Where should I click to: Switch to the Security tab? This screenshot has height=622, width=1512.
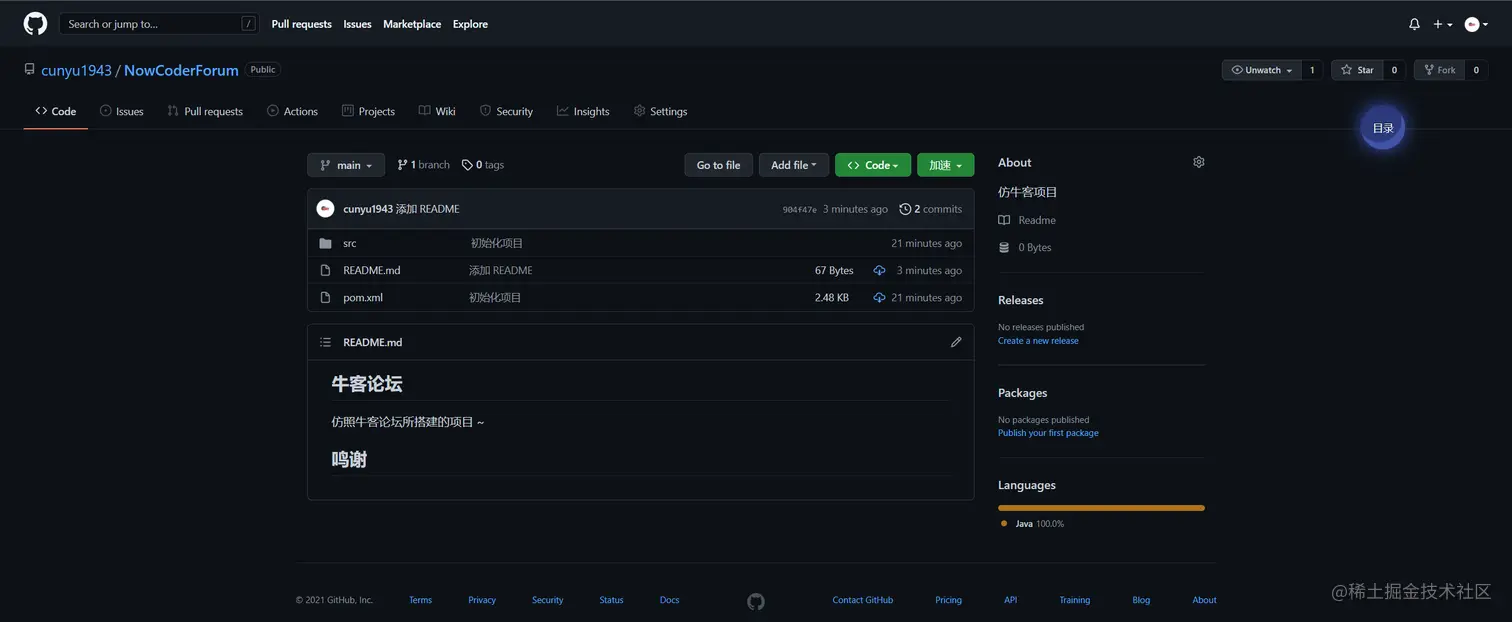506,111
